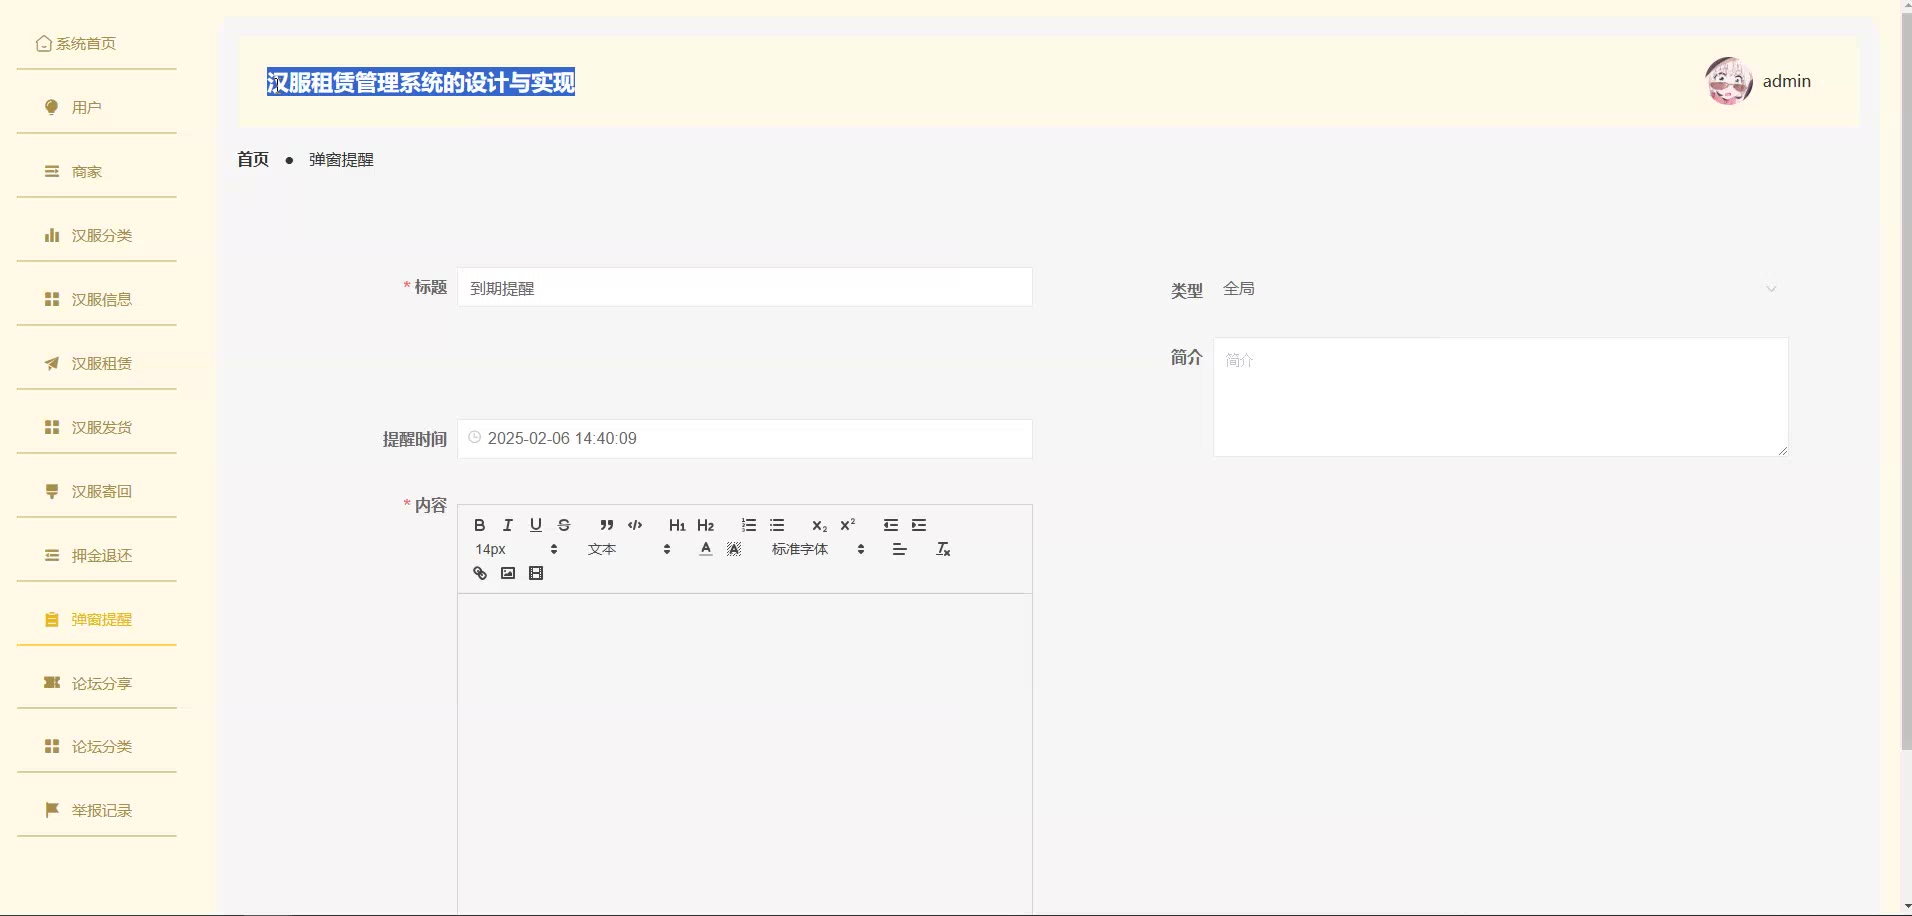The height and width of the screenshot is (916, 1912).
Task: Insert a blockquote in the editor
Action: [607, 525]
